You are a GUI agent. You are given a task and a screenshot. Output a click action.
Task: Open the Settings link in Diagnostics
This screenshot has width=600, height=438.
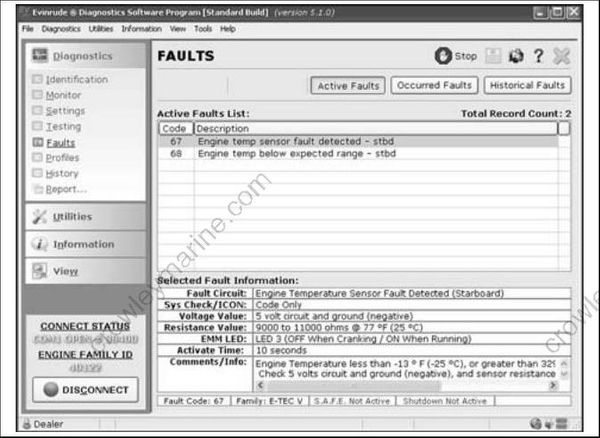point(65,111)
